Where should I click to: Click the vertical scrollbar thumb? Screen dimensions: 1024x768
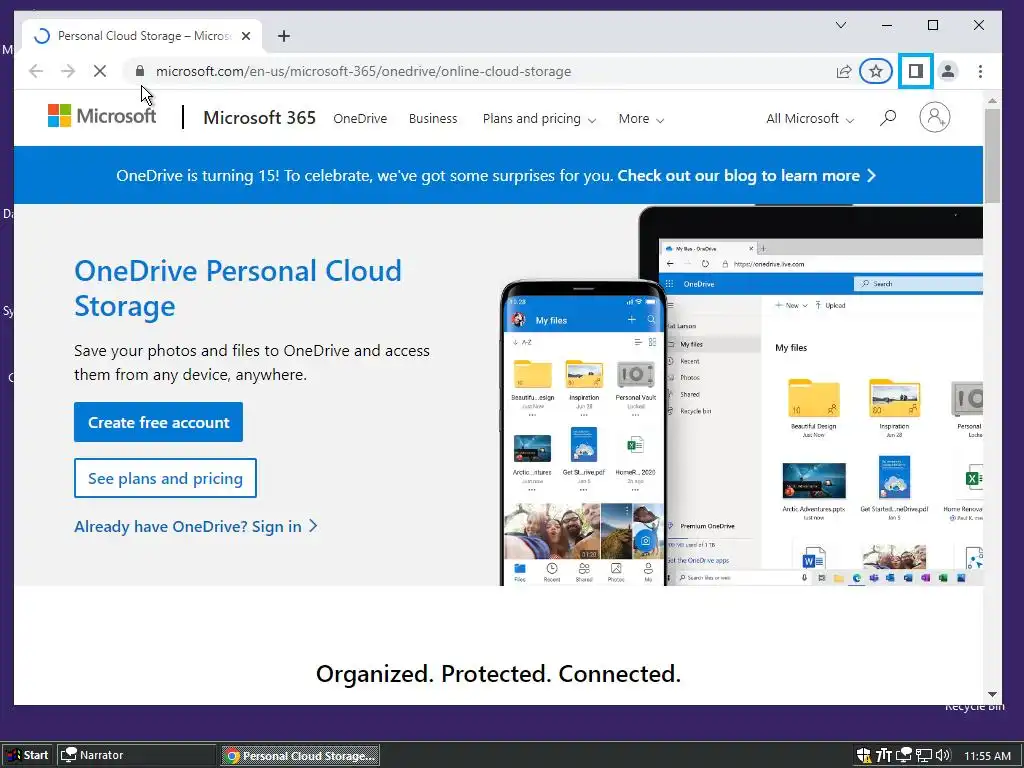point(992,155)
